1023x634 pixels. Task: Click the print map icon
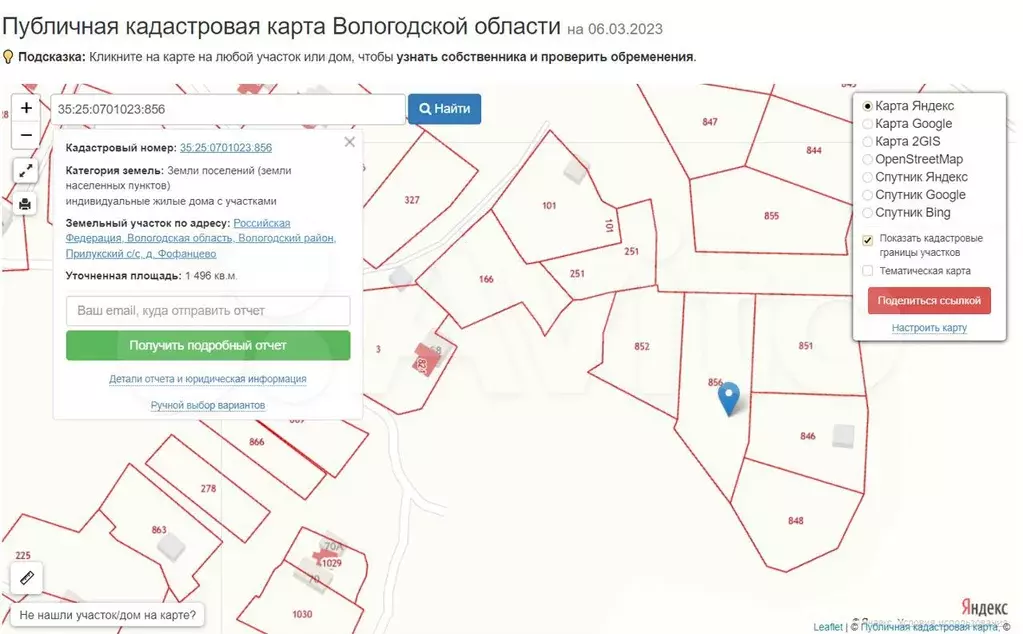click(x=25, y=204)
